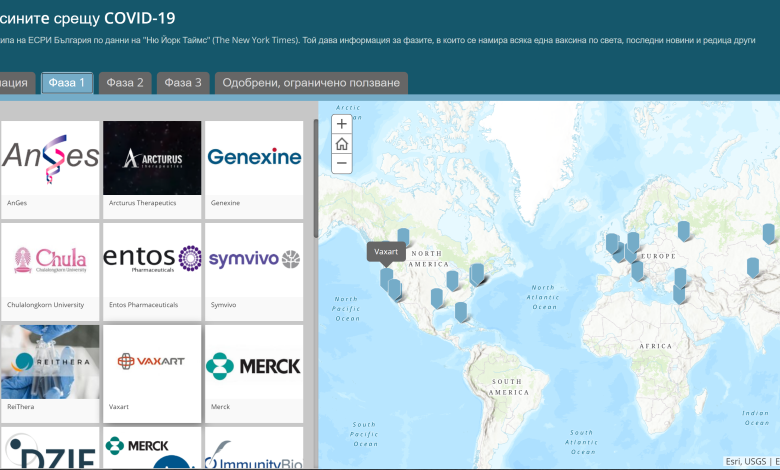Click the Vaxart map tooltip
The image size is (780, 470).
click(386, 252)
